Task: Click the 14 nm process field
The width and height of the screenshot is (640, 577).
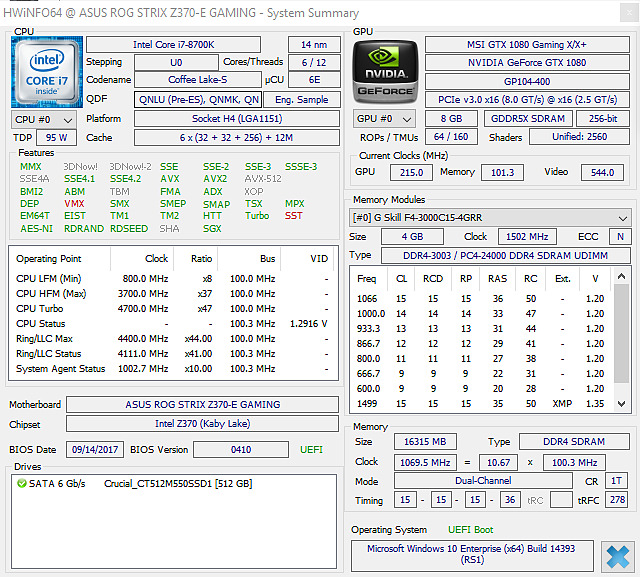Action: [314, 44]
